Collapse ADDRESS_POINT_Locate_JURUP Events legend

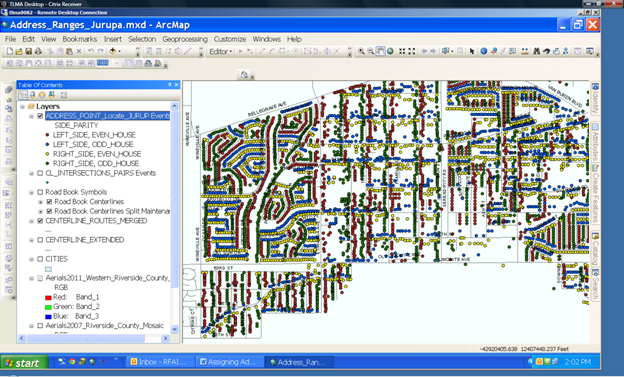[x=31, y=116]
